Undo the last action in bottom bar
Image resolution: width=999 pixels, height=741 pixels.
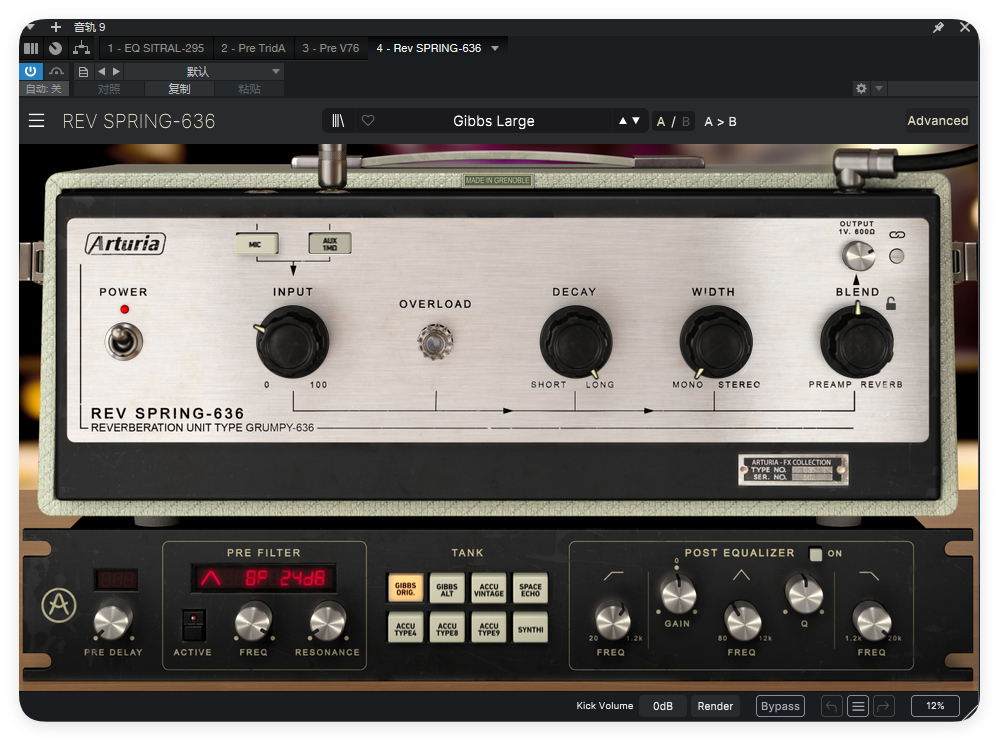coord(831,706)
